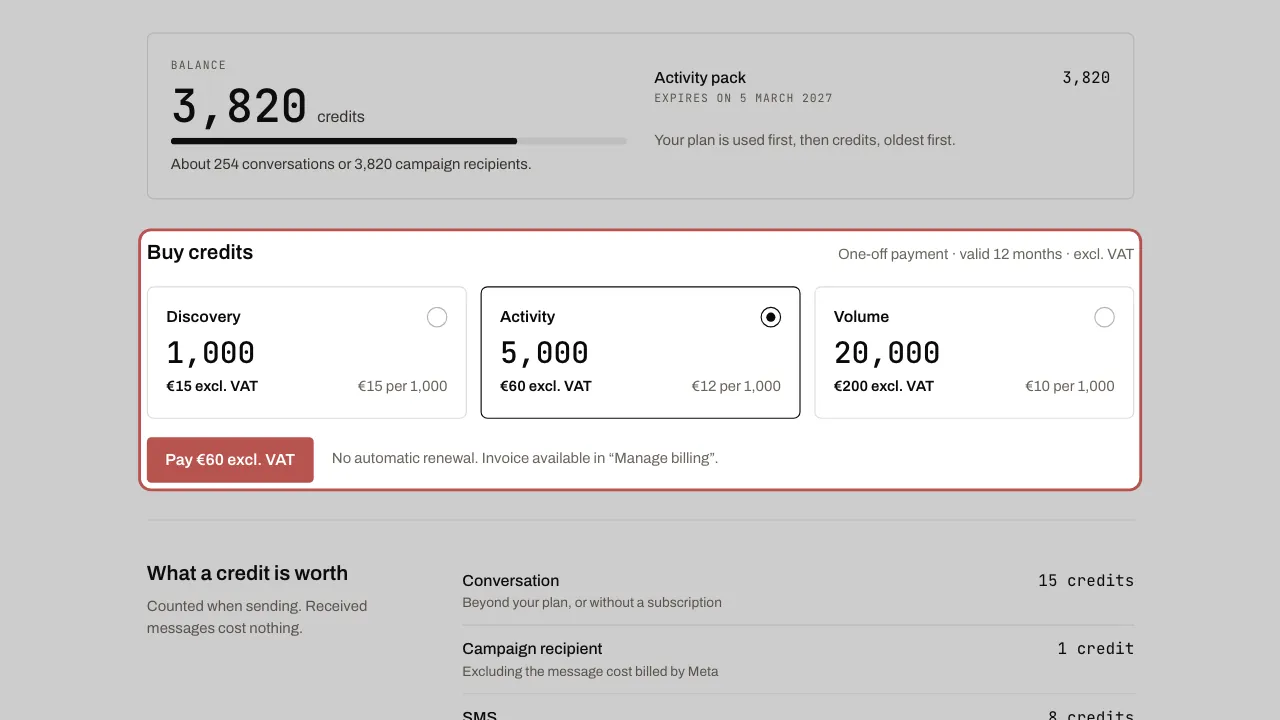Click the €200 excl. VAT price

[884, 386]
